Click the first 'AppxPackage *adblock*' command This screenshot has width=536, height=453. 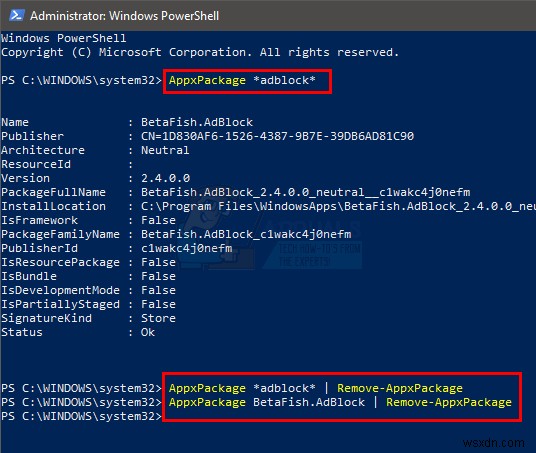click(242, 80)
